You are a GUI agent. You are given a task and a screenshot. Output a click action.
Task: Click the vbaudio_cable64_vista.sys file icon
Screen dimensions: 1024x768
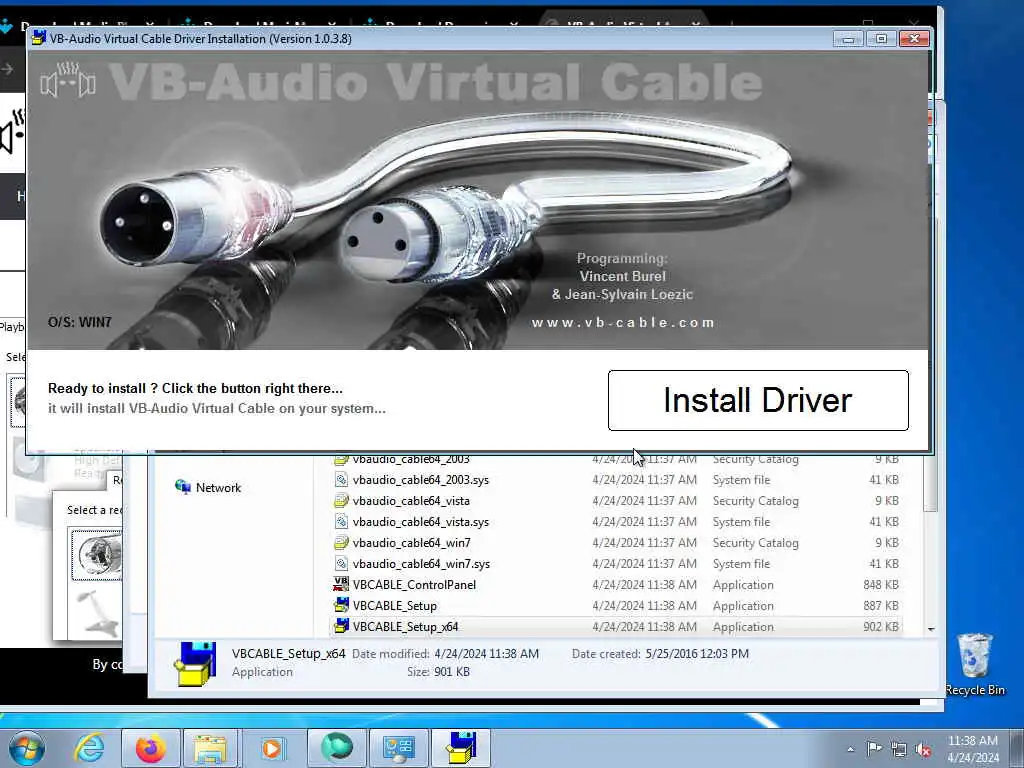coord(341,521)
